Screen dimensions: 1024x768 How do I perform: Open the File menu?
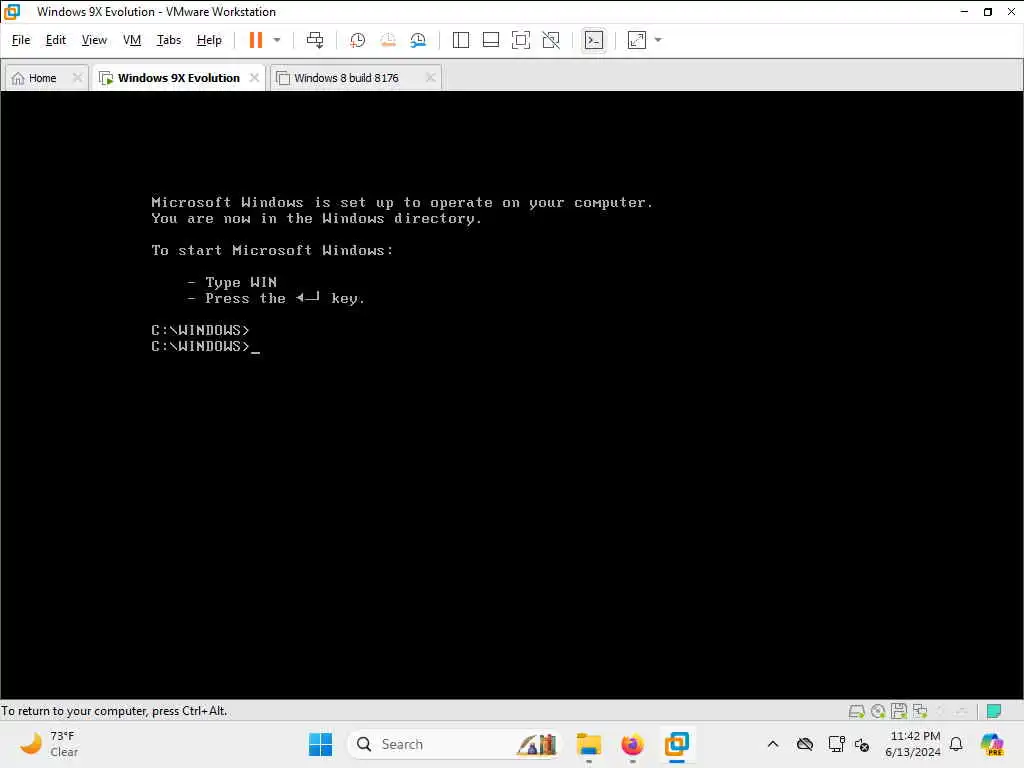(21, 40)
